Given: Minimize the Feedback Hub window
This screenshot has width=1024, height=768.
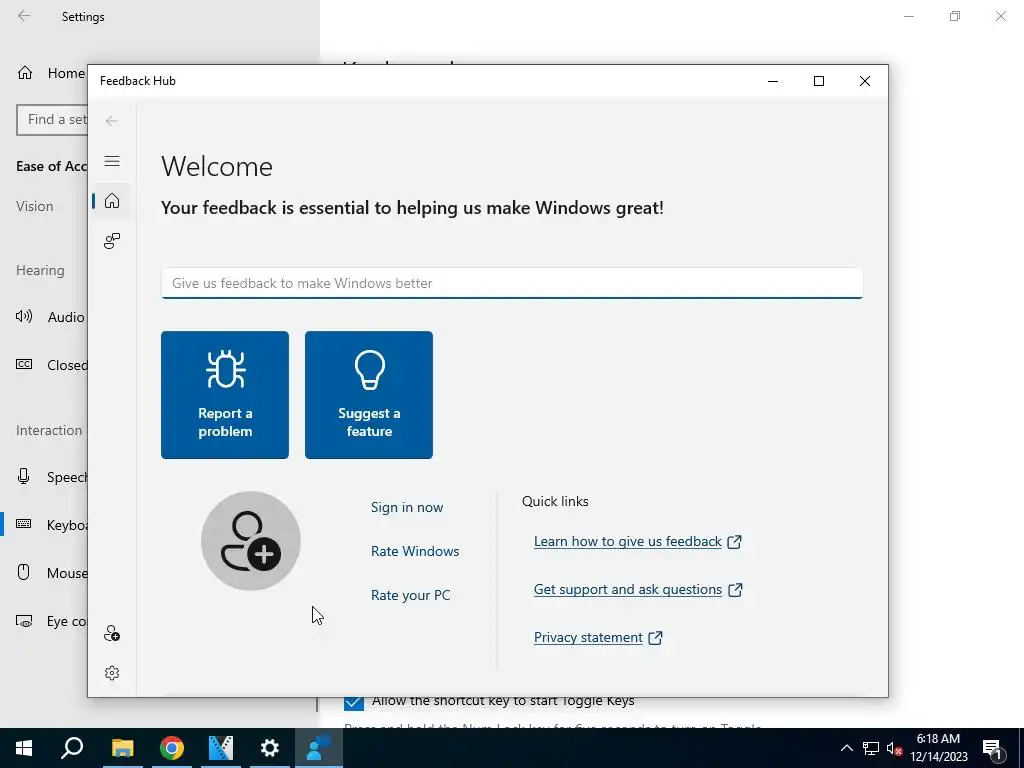Looking at the screenshot, I should coord(773,81).
